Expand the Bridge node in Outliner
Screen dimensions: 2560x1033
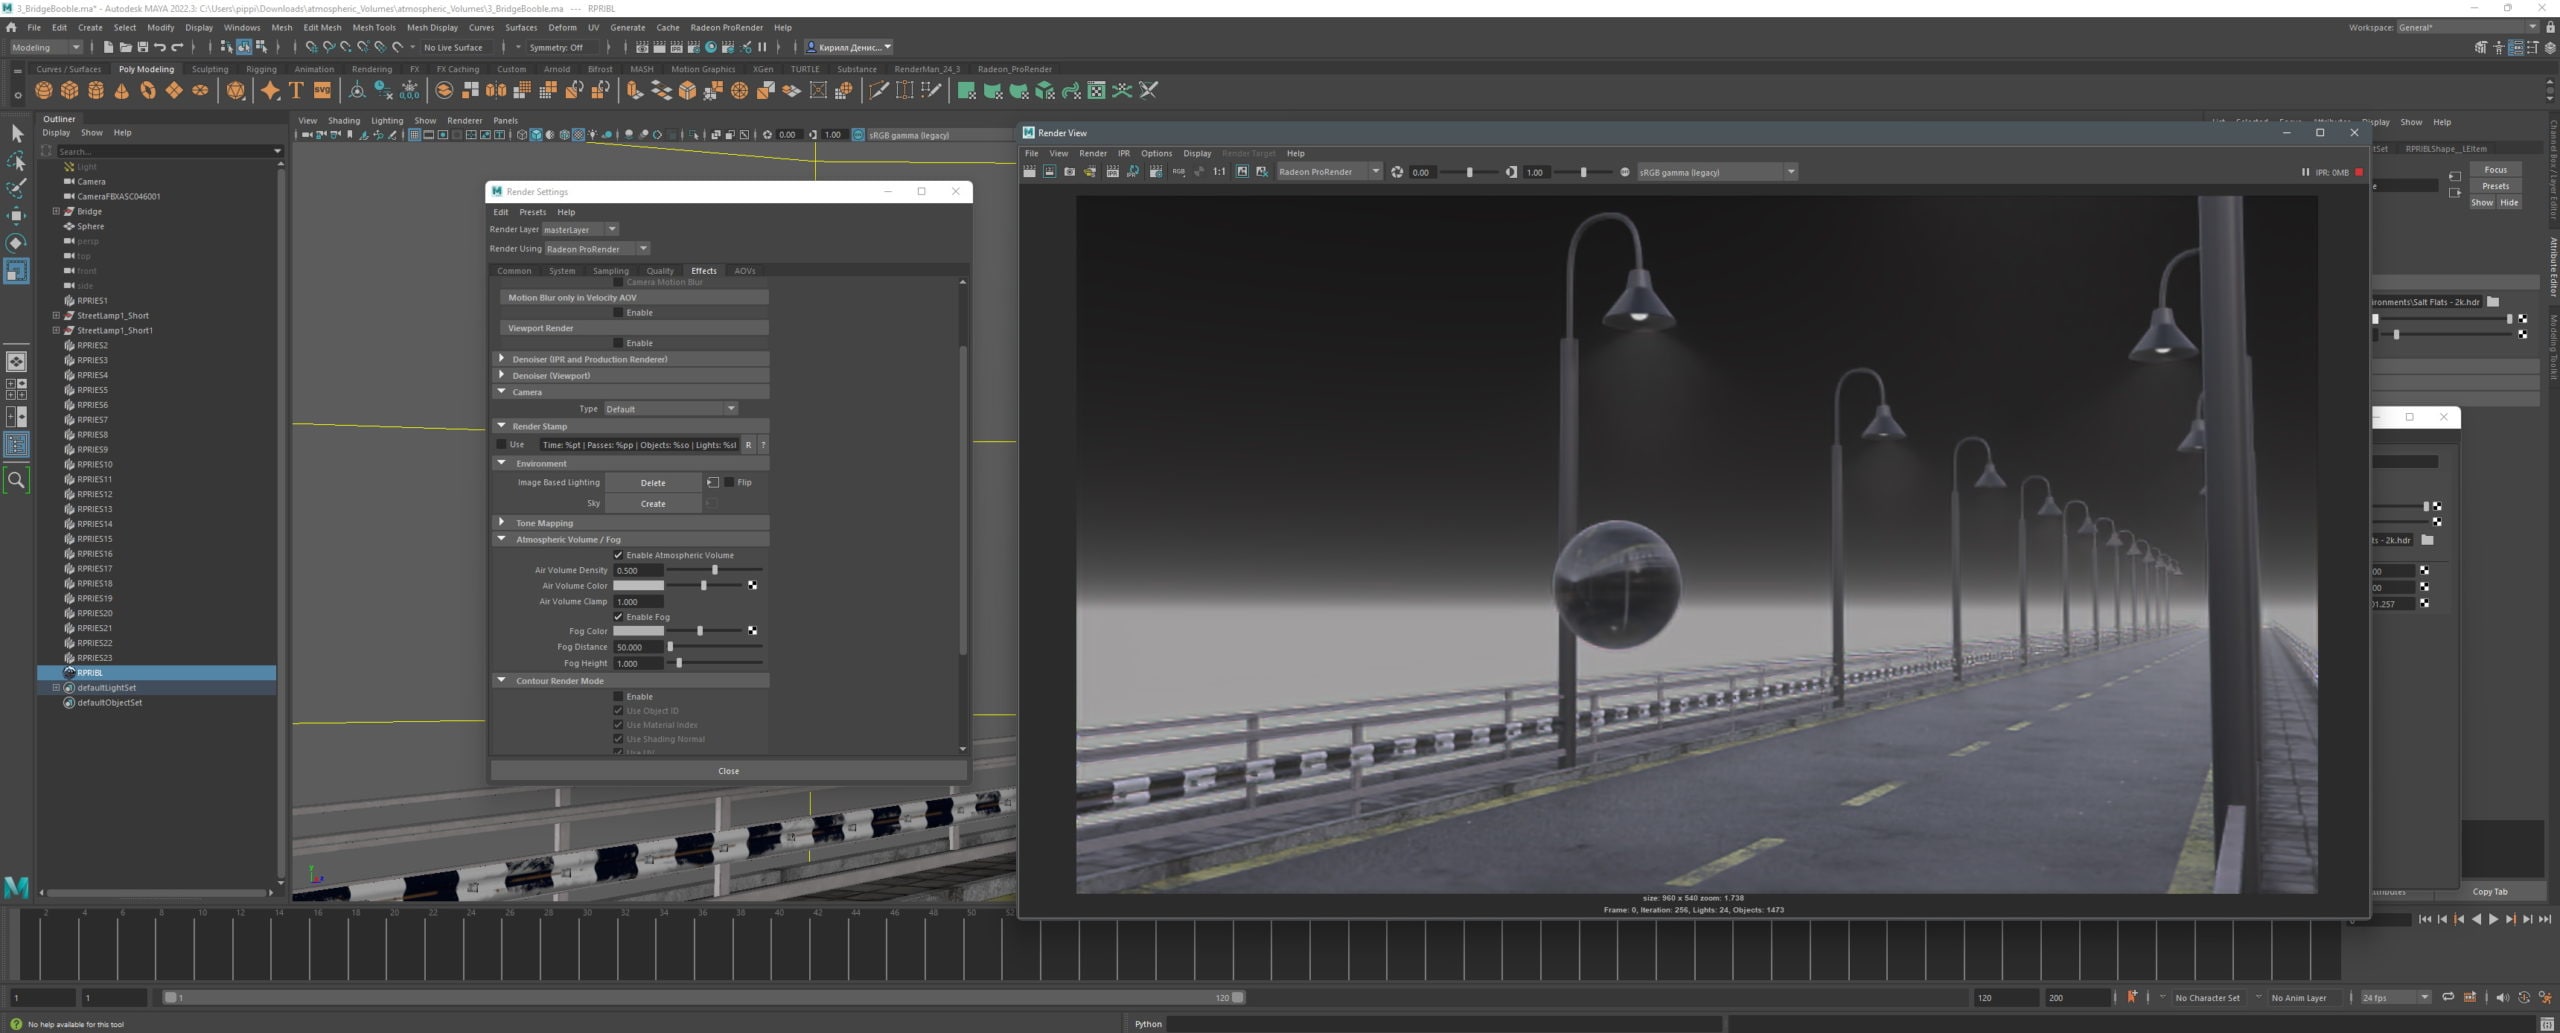tap(56, 211)
